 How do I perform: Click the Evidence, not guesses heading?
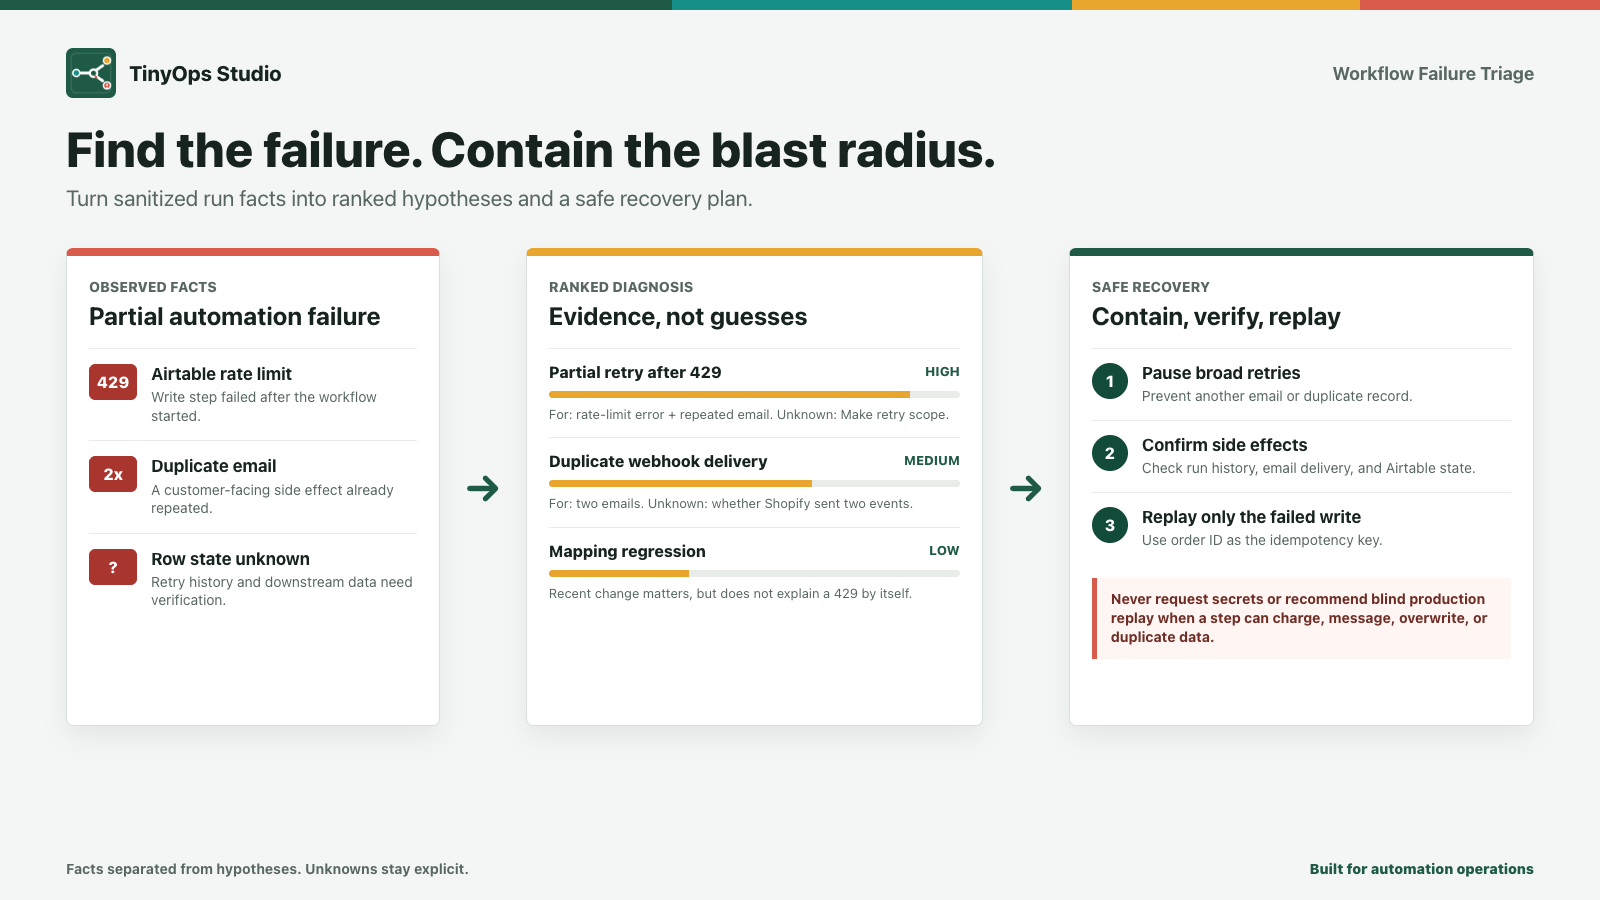pyautogui.click(x=678, y=317)
